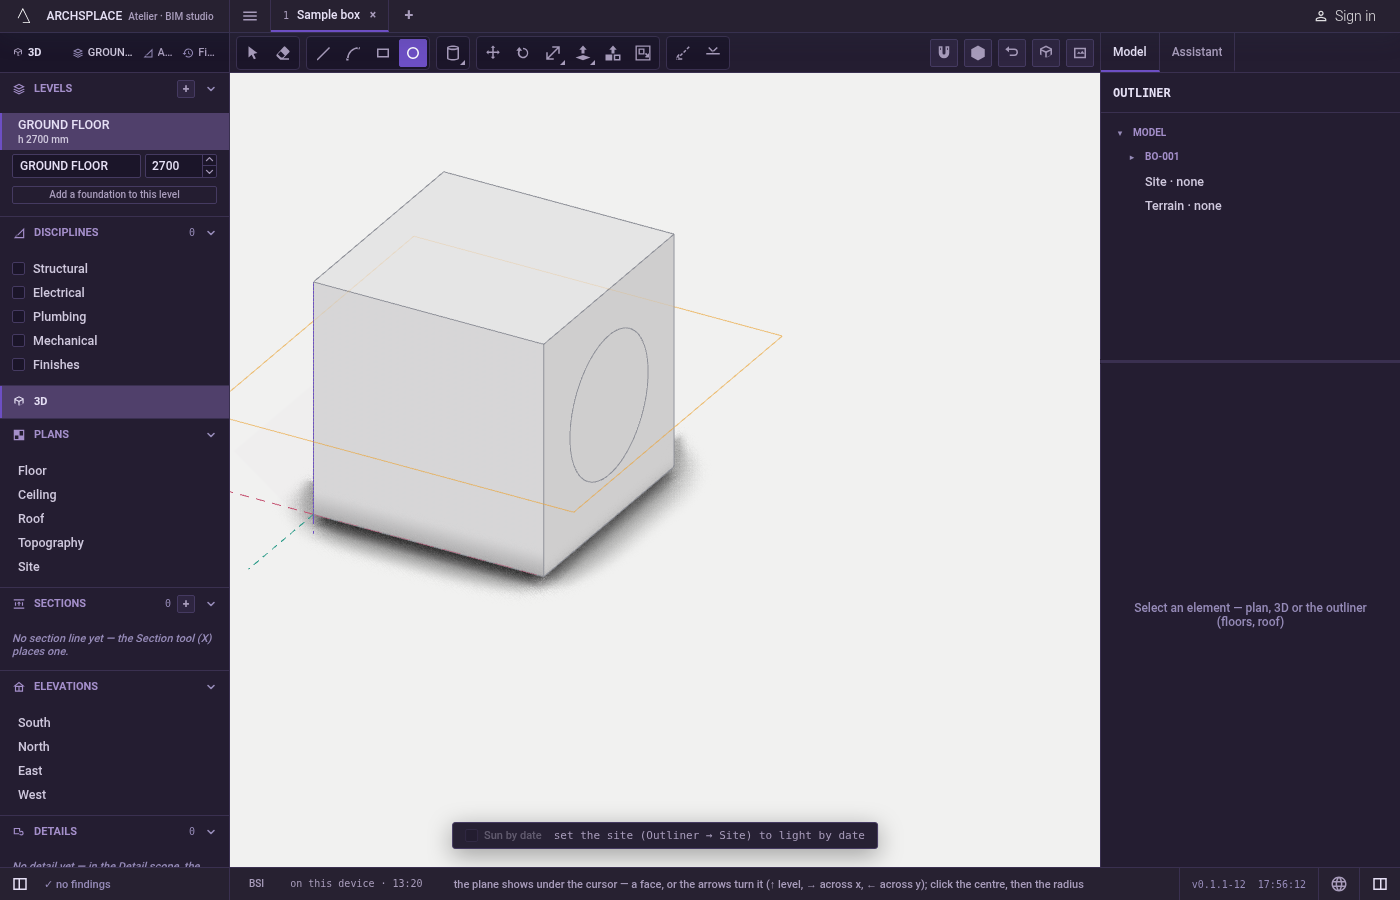Add a new section with plus button
Screen dimensions: 1400x900
point(186,604)
